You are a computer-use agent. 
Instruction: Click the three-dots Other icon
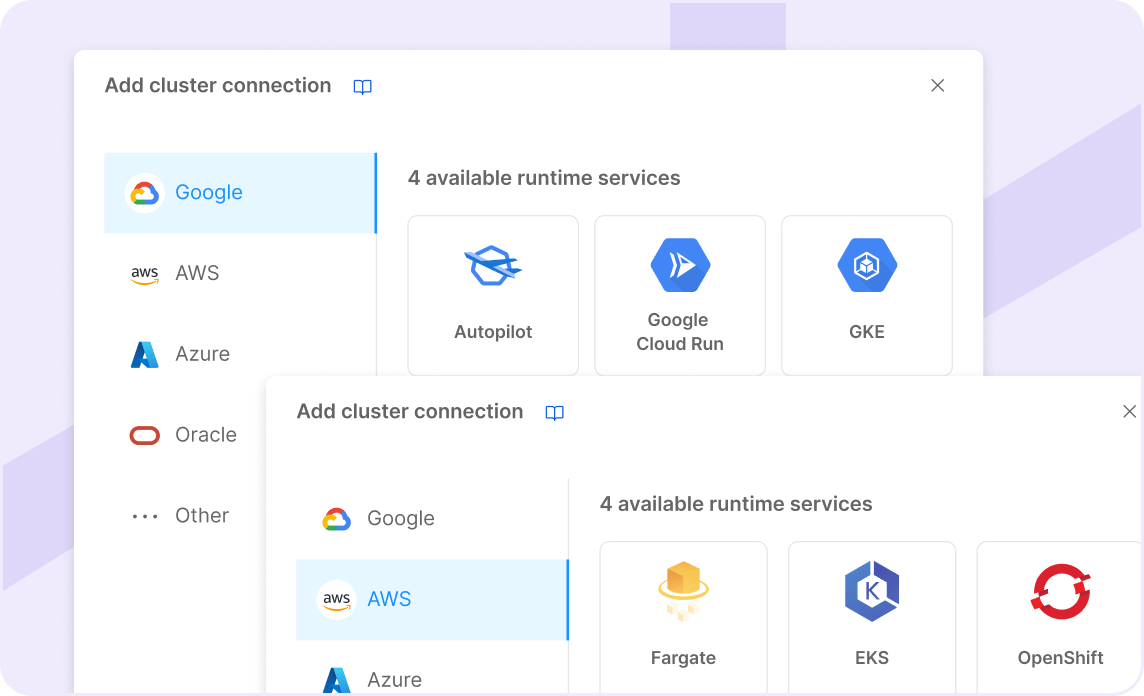click(144, 517)
